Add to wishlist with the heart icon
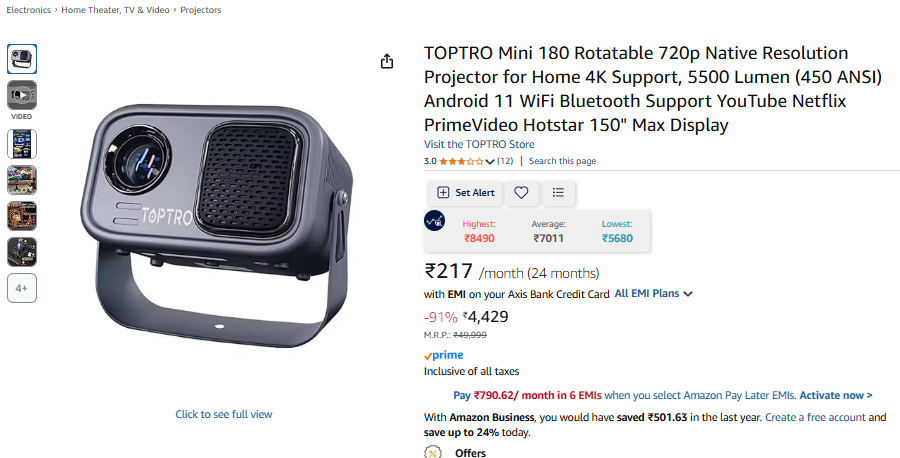Screen dimensions: 900x458 pos(521,193)
